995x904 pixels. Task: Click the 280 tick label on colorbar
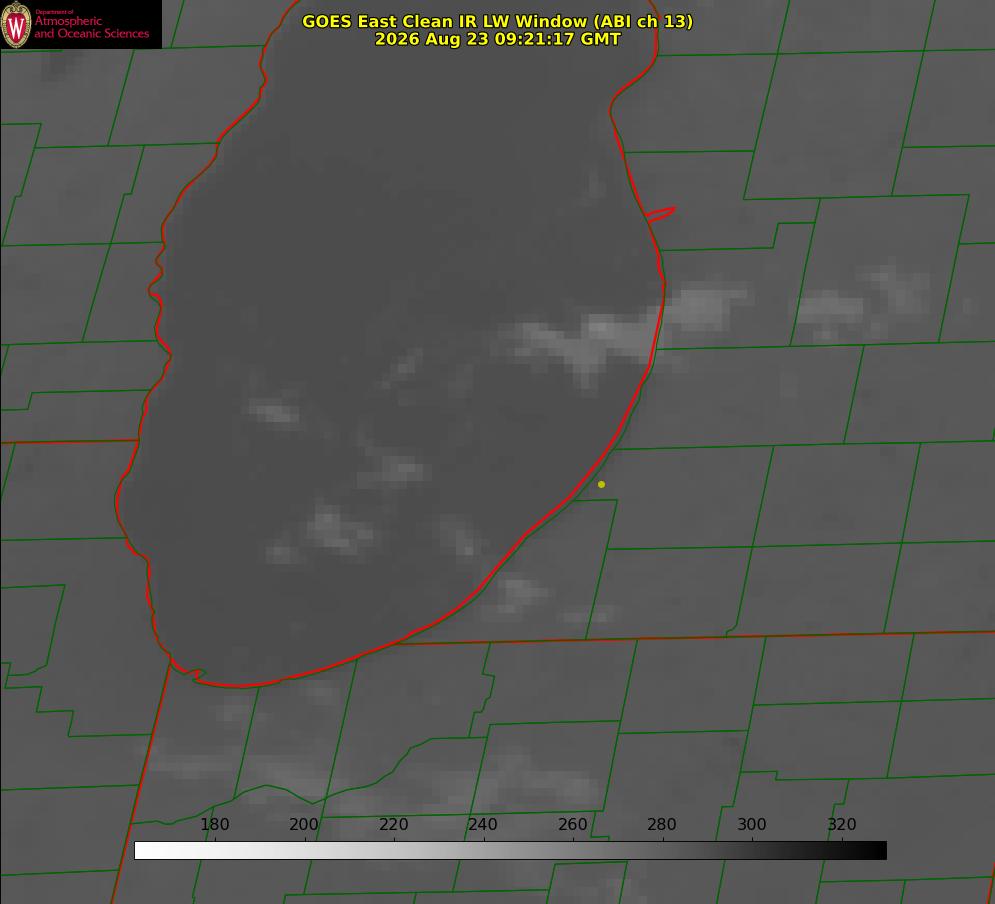(x=661, y=824)
